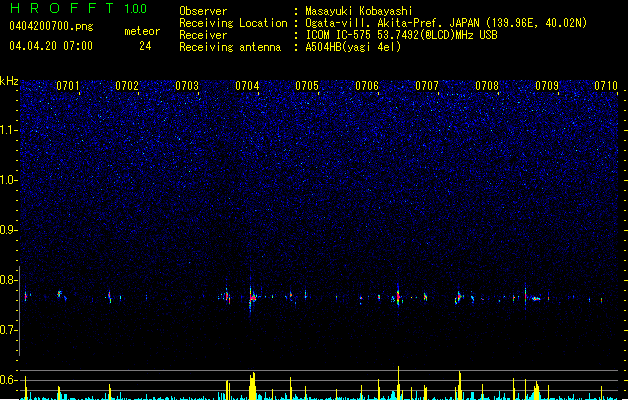629x400 pixels.
Task: Click the 1.1 kHz axis label
Action: 9,130
